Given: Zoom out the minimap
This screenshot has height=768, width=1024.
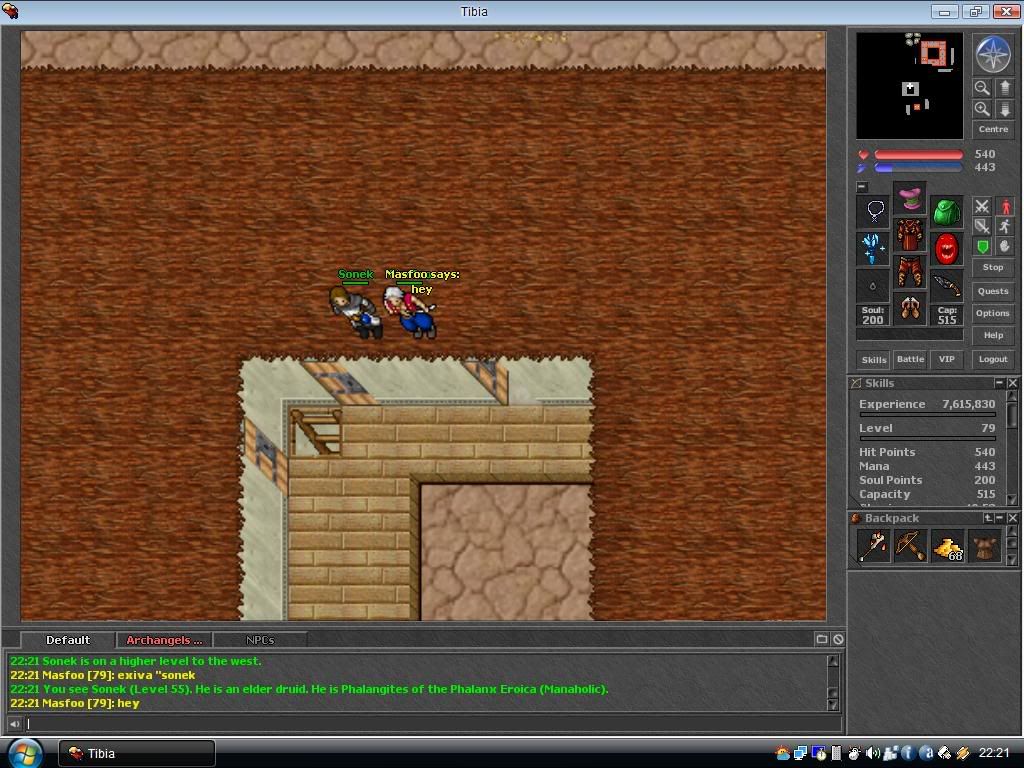Looking at the screenshot, I should point(982,88).
